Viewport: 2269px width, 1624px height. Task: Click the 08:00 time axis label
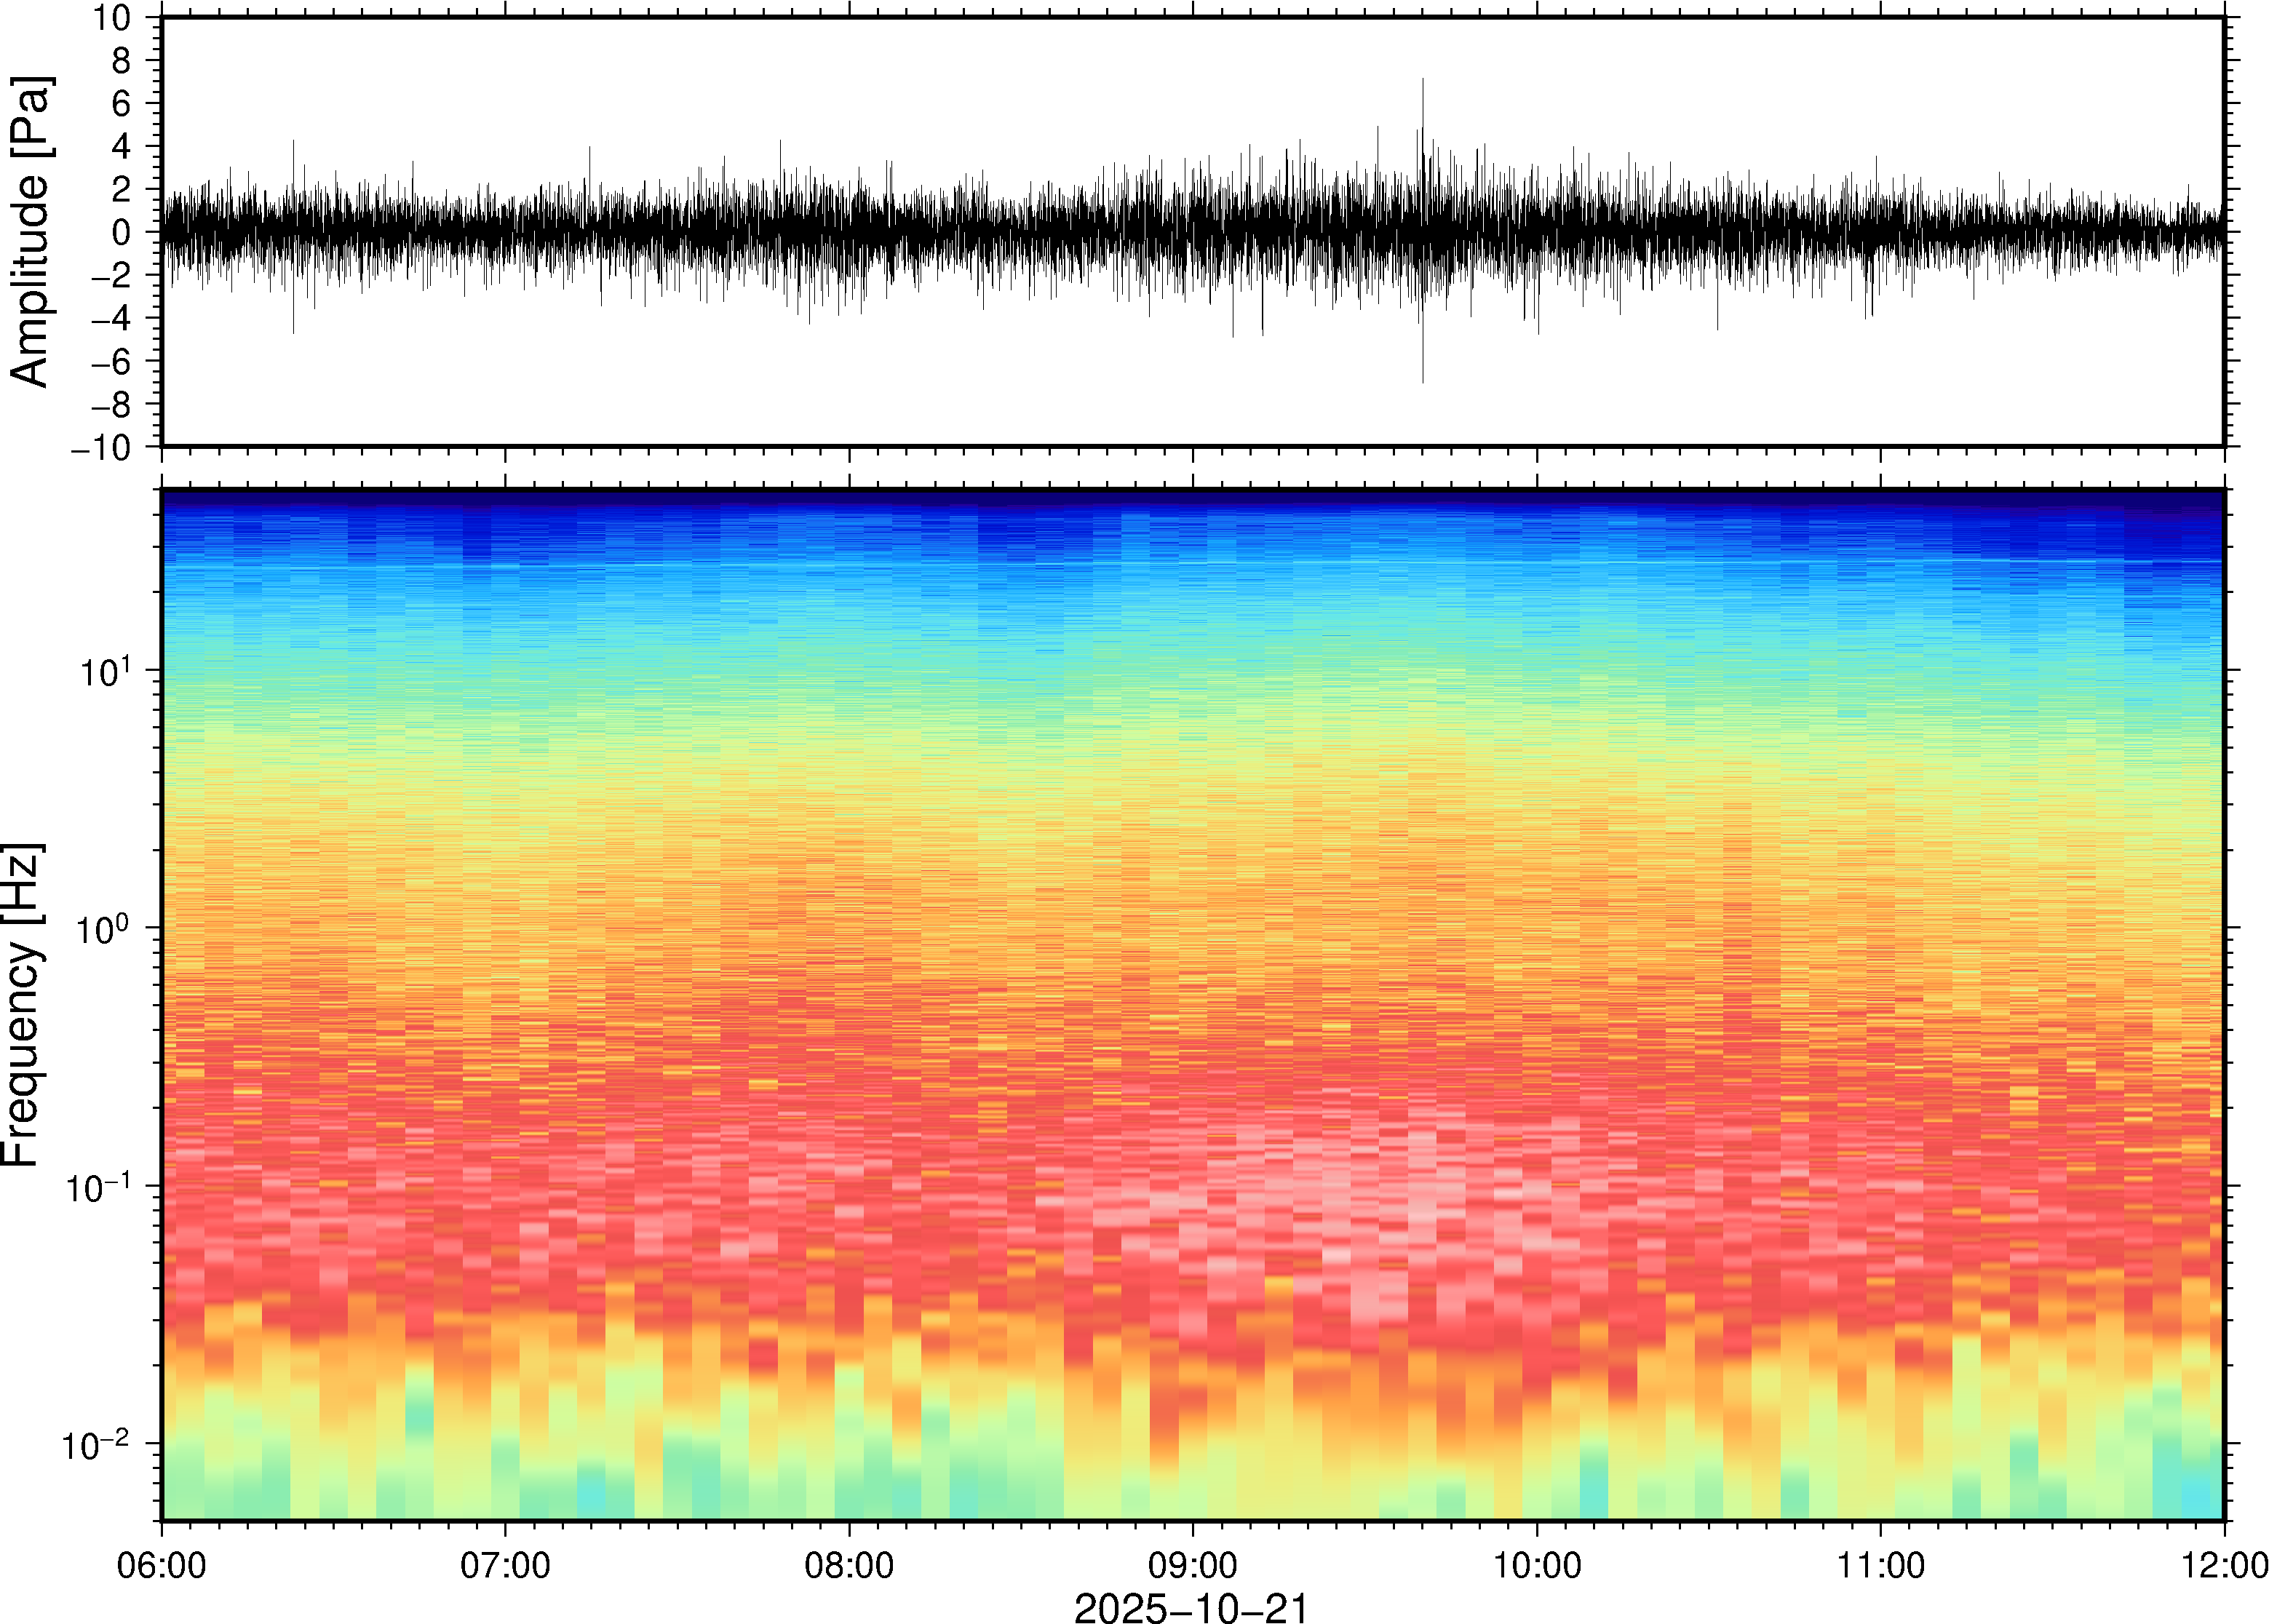coord(849,1564)
